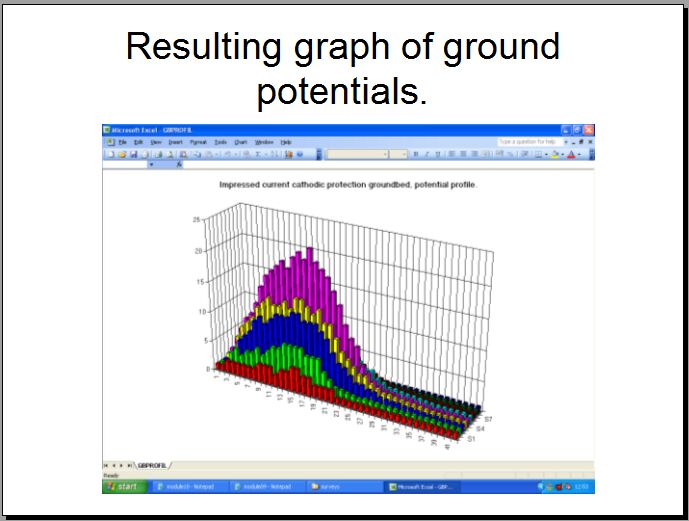Image resolution: width=689 pixels, height=521 pixels.
Task: Toggle Italic formatting
Action: 427,154
